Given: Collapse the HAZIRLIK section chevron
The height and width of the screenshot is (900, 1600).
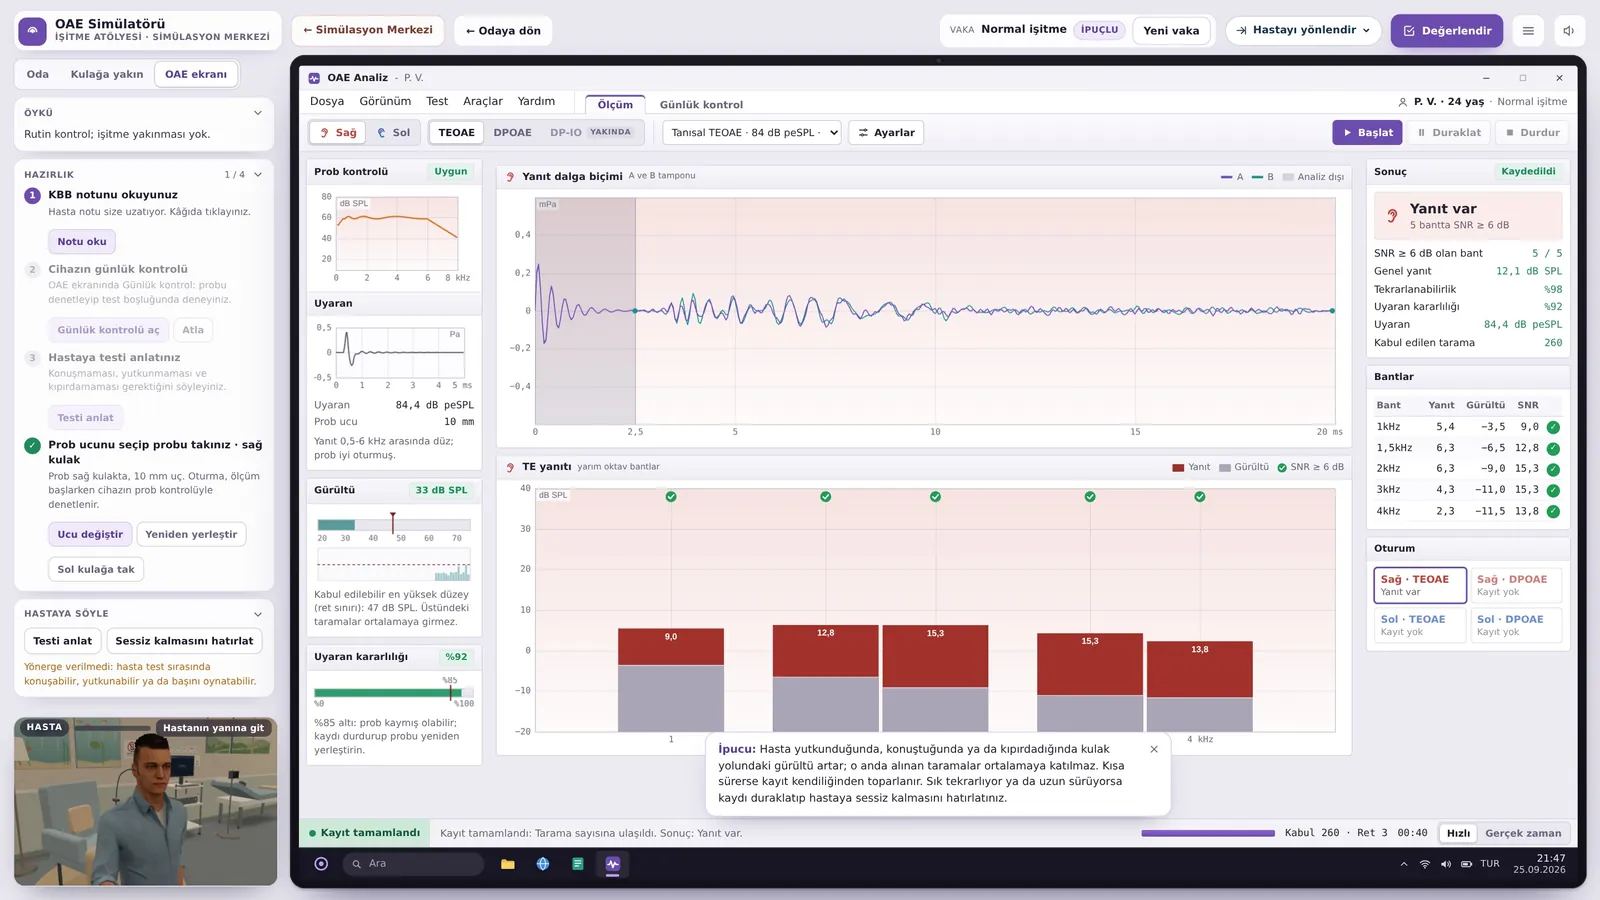Looking at the screenshot, I should coord(258,175).
